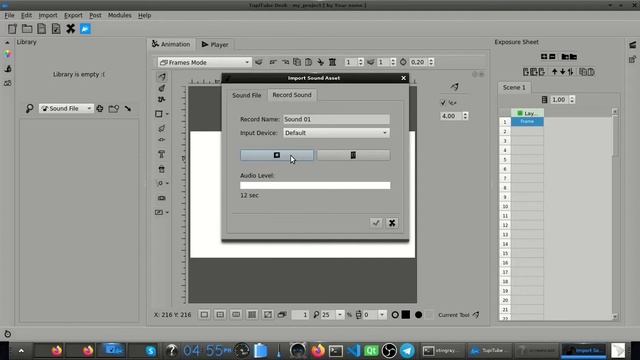Click the library search magnifier icon
The height and width of the screenshot is (360, 640).
click(29, 109)
